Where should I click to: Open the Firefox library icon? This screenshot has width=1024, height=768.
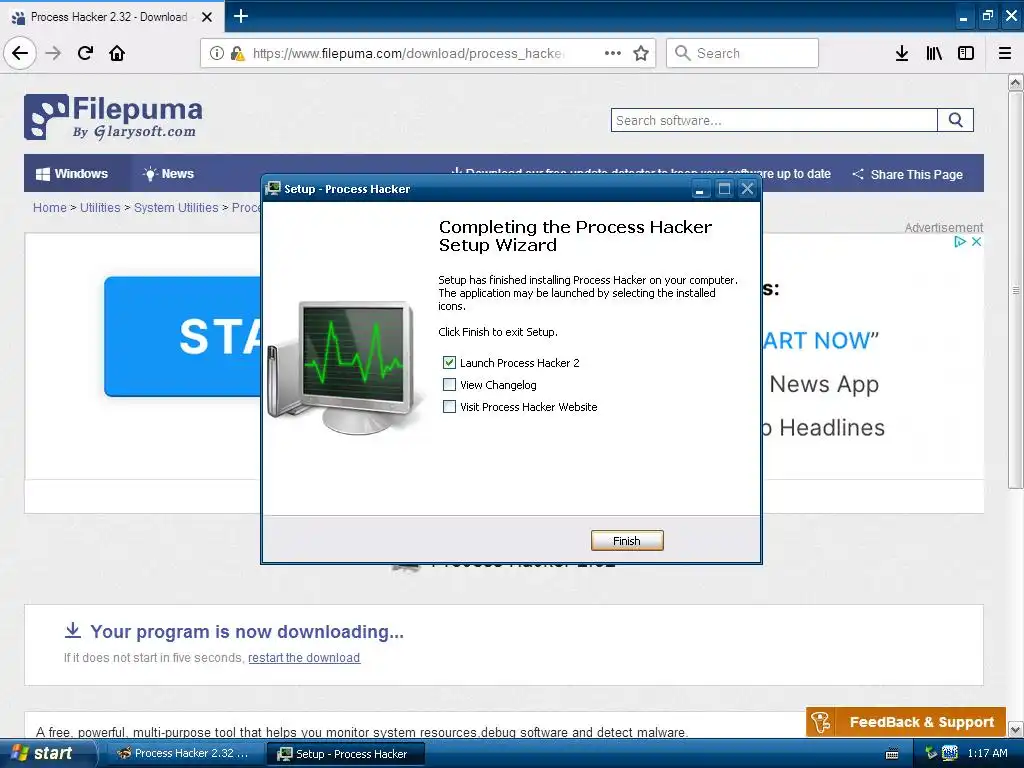pyautogui.click(x=934, y=53)
